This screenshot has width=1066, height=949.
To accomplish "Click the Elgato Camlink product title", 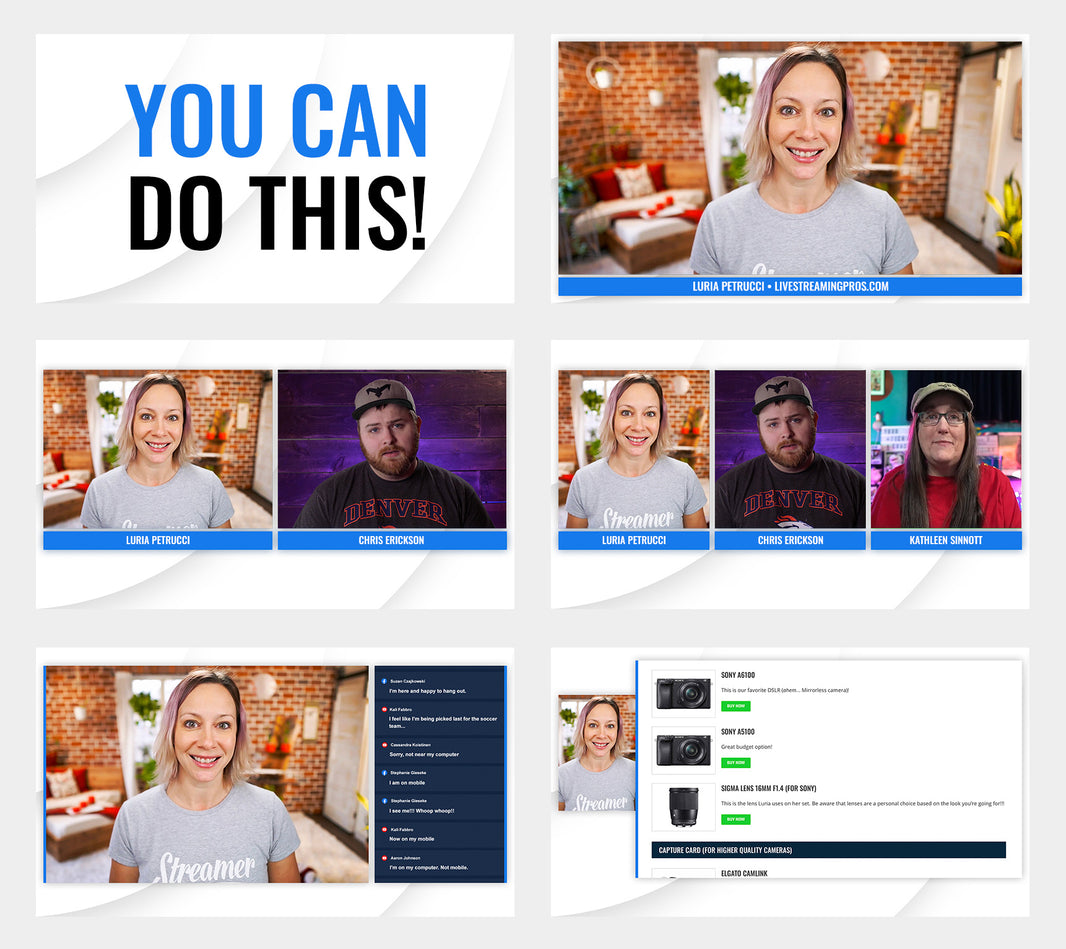I will point(745,873).
